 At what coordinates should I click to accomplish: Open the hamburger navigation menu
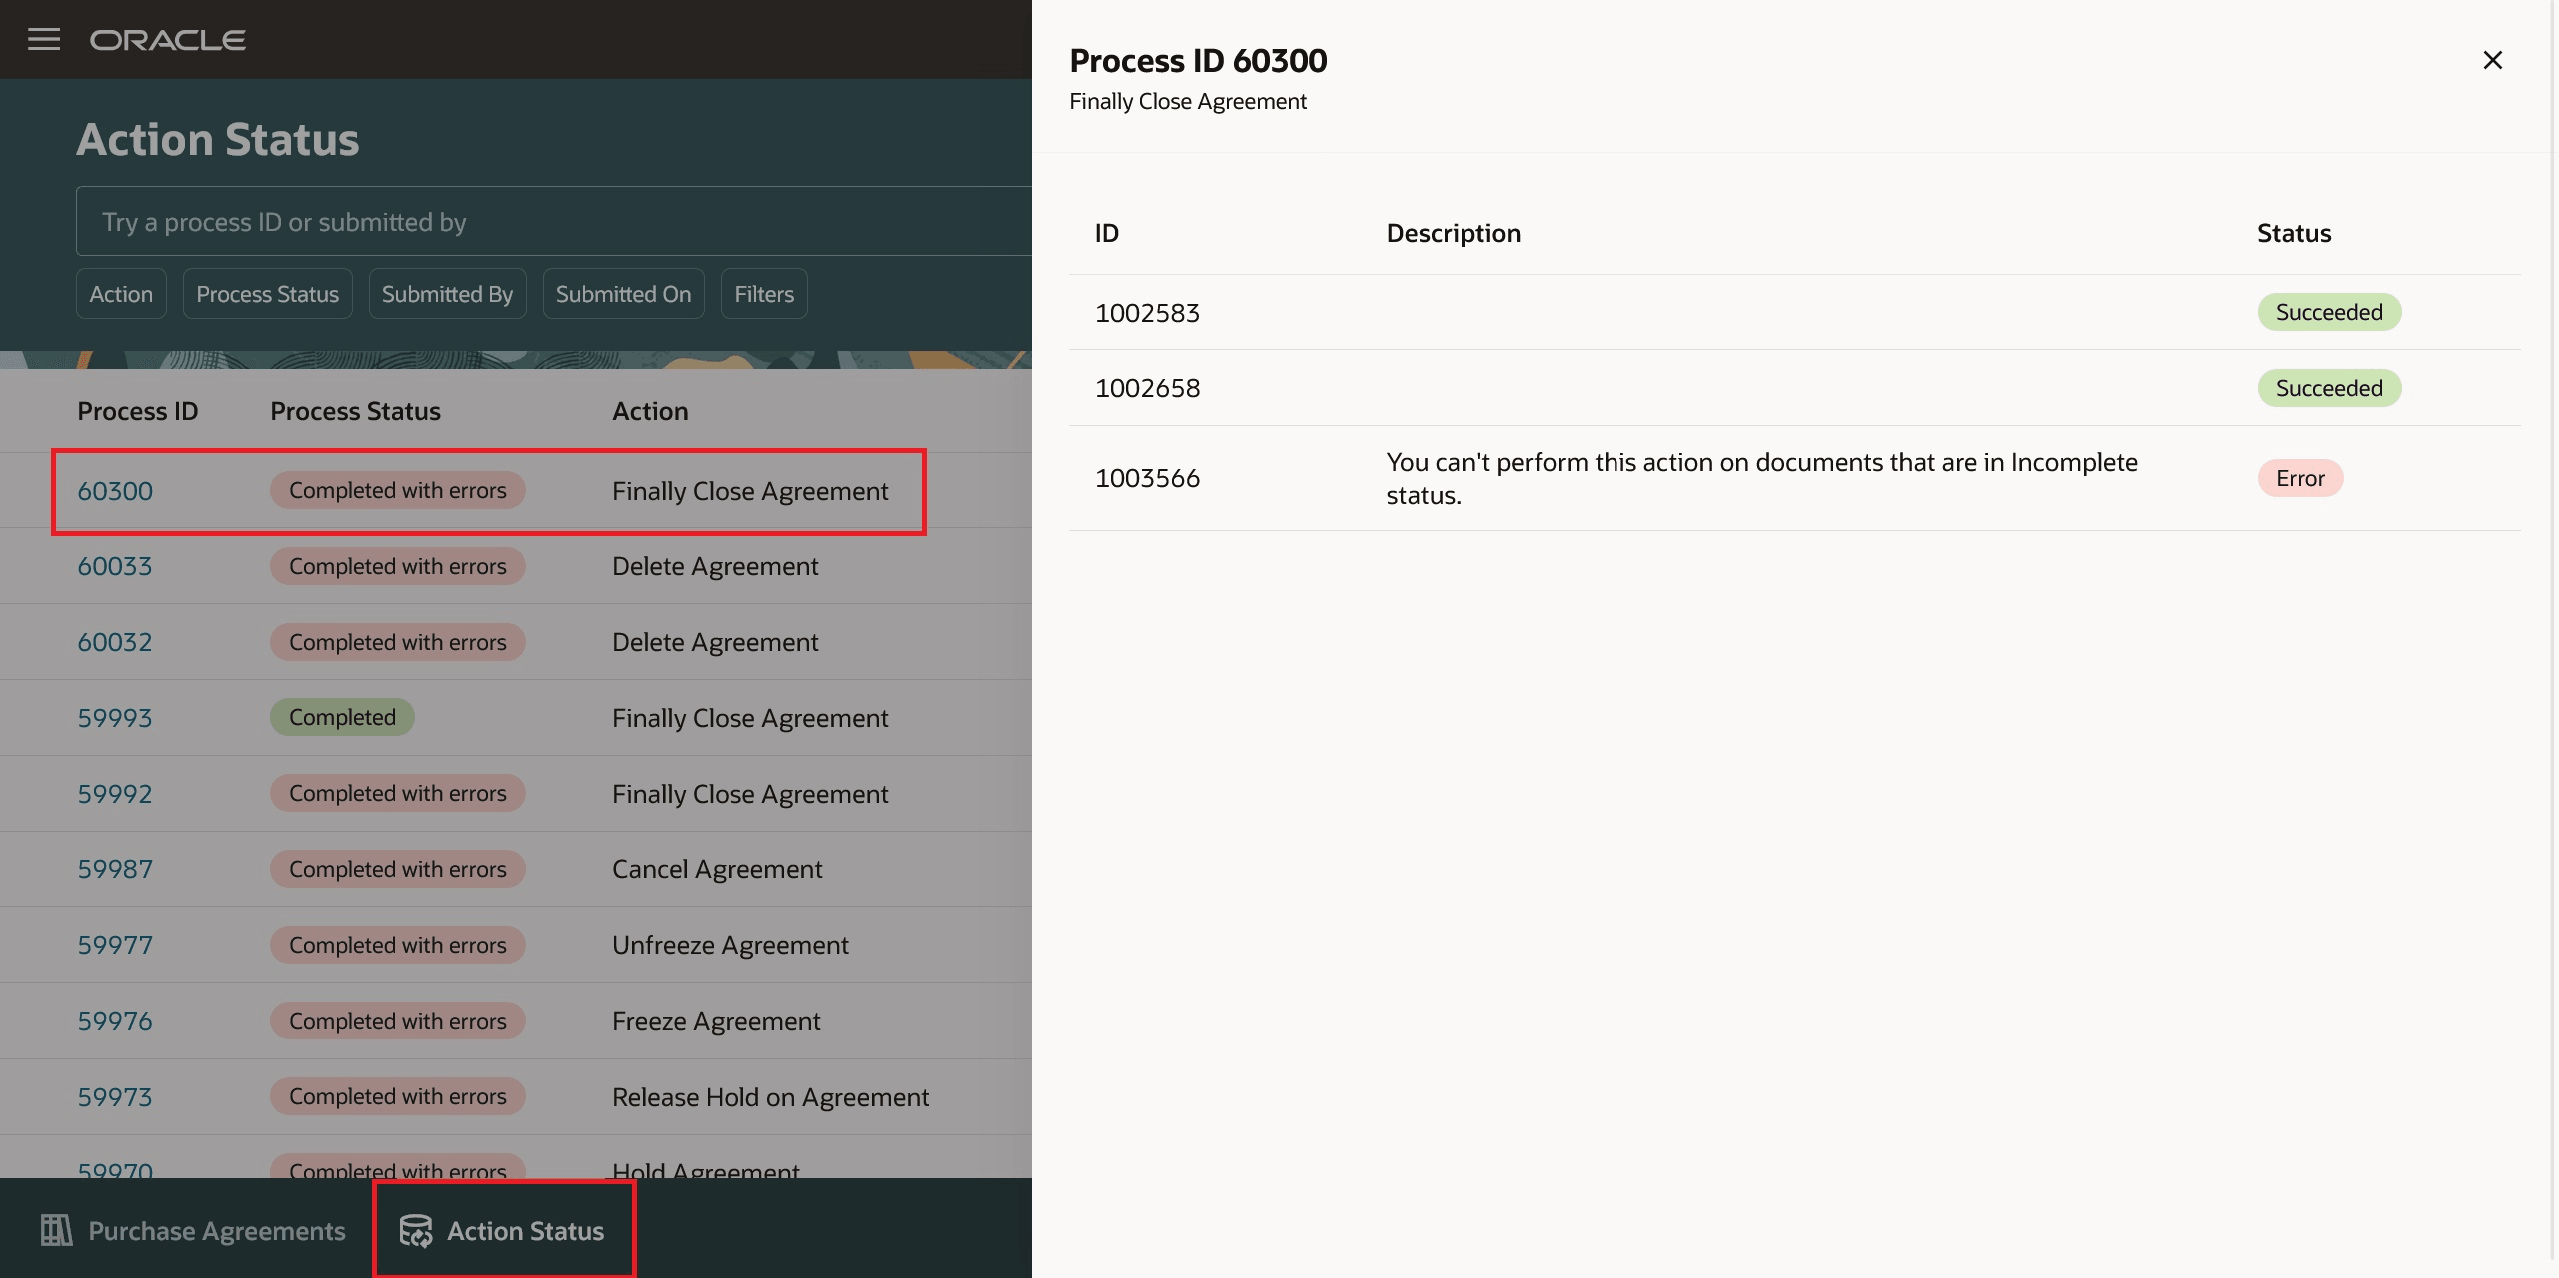pyautogui.click(x=43, y=40)
